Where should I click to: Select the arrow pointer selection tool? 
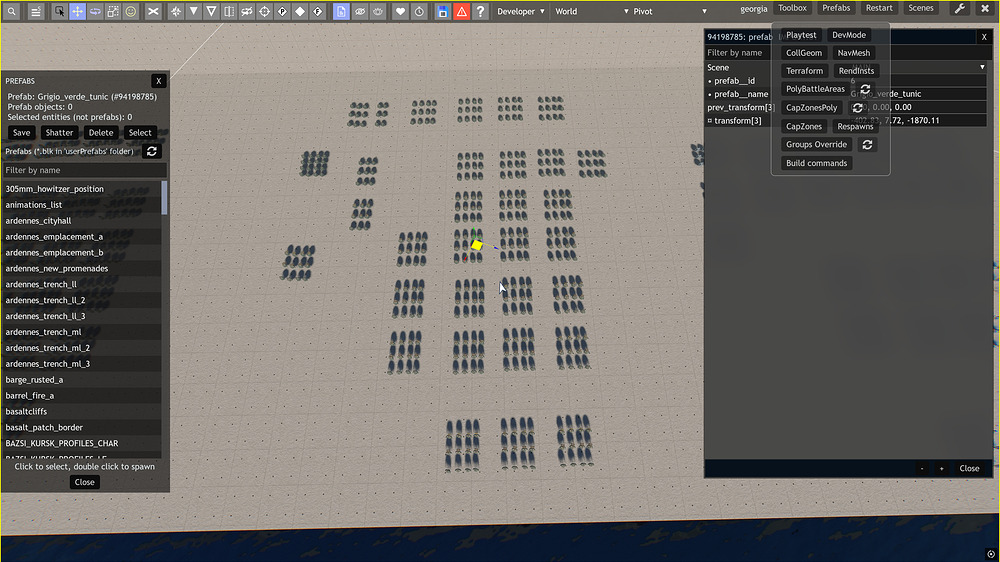[59, 11]
